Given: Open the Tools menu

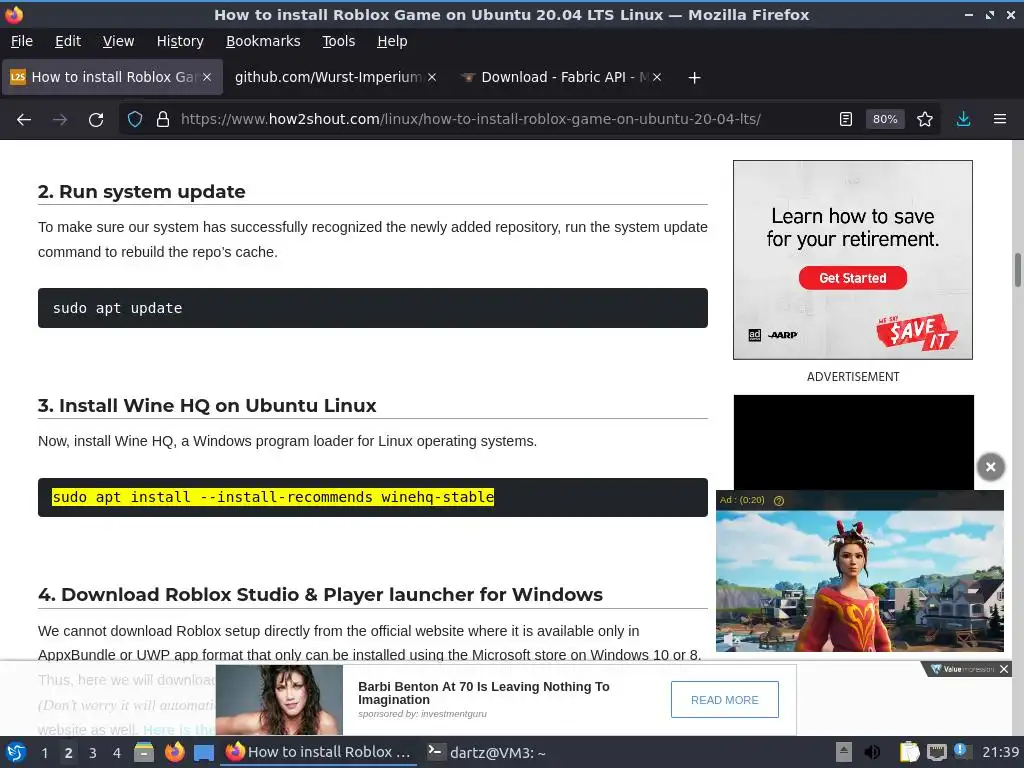Looking at the screenshot, I should [x=338, y=41].
